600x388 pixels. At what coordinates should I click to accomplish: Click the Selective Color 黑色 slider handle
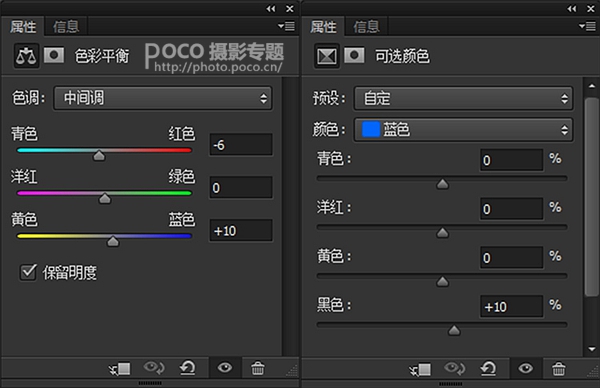click(454, 330)
